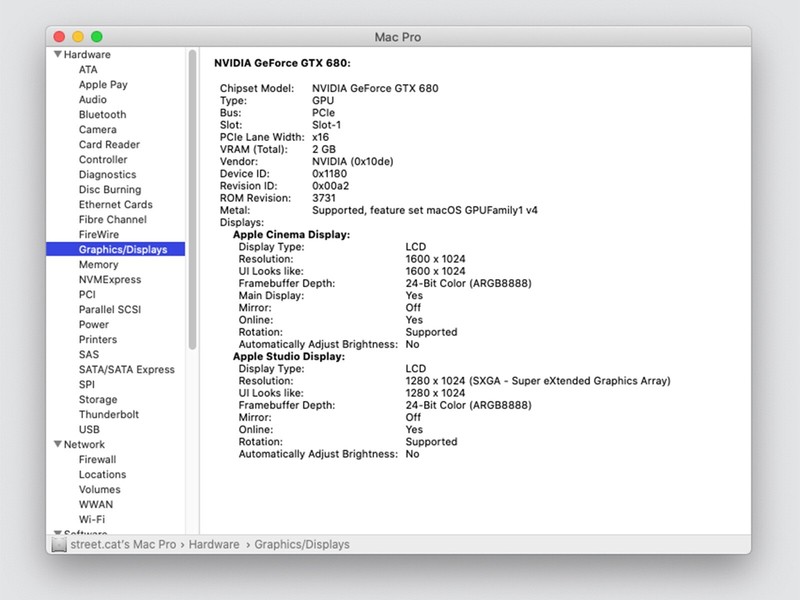This screenshot has width=800, height=600.
Task: Select Graphics/Displays in the sidebar
Action: click(x=122, y=250)
